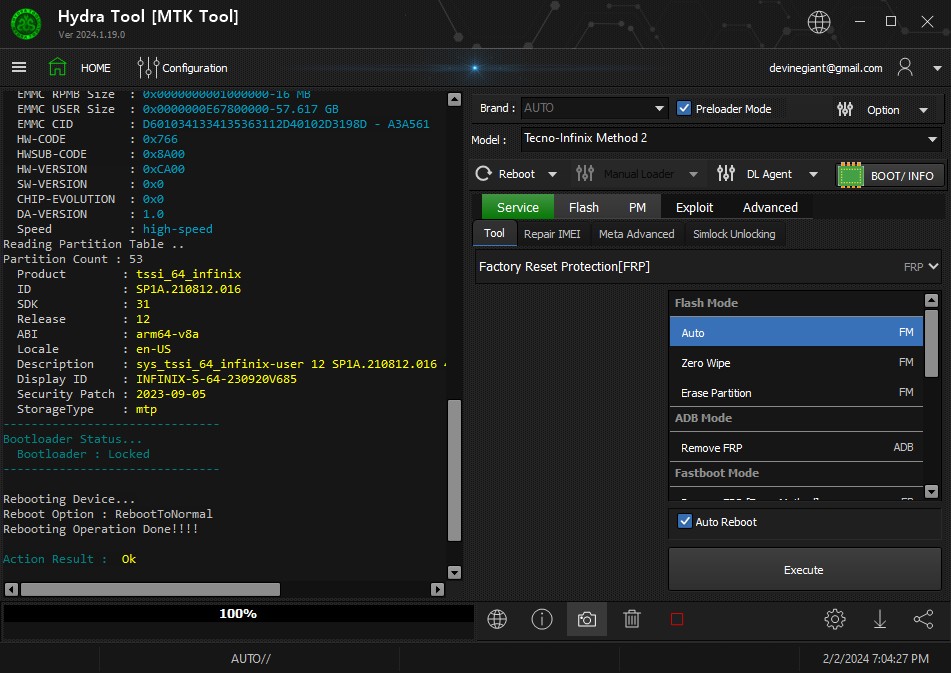Click the Manual Loader sliders icon
Screen dimensions: 951x673
tap(585, 174)
